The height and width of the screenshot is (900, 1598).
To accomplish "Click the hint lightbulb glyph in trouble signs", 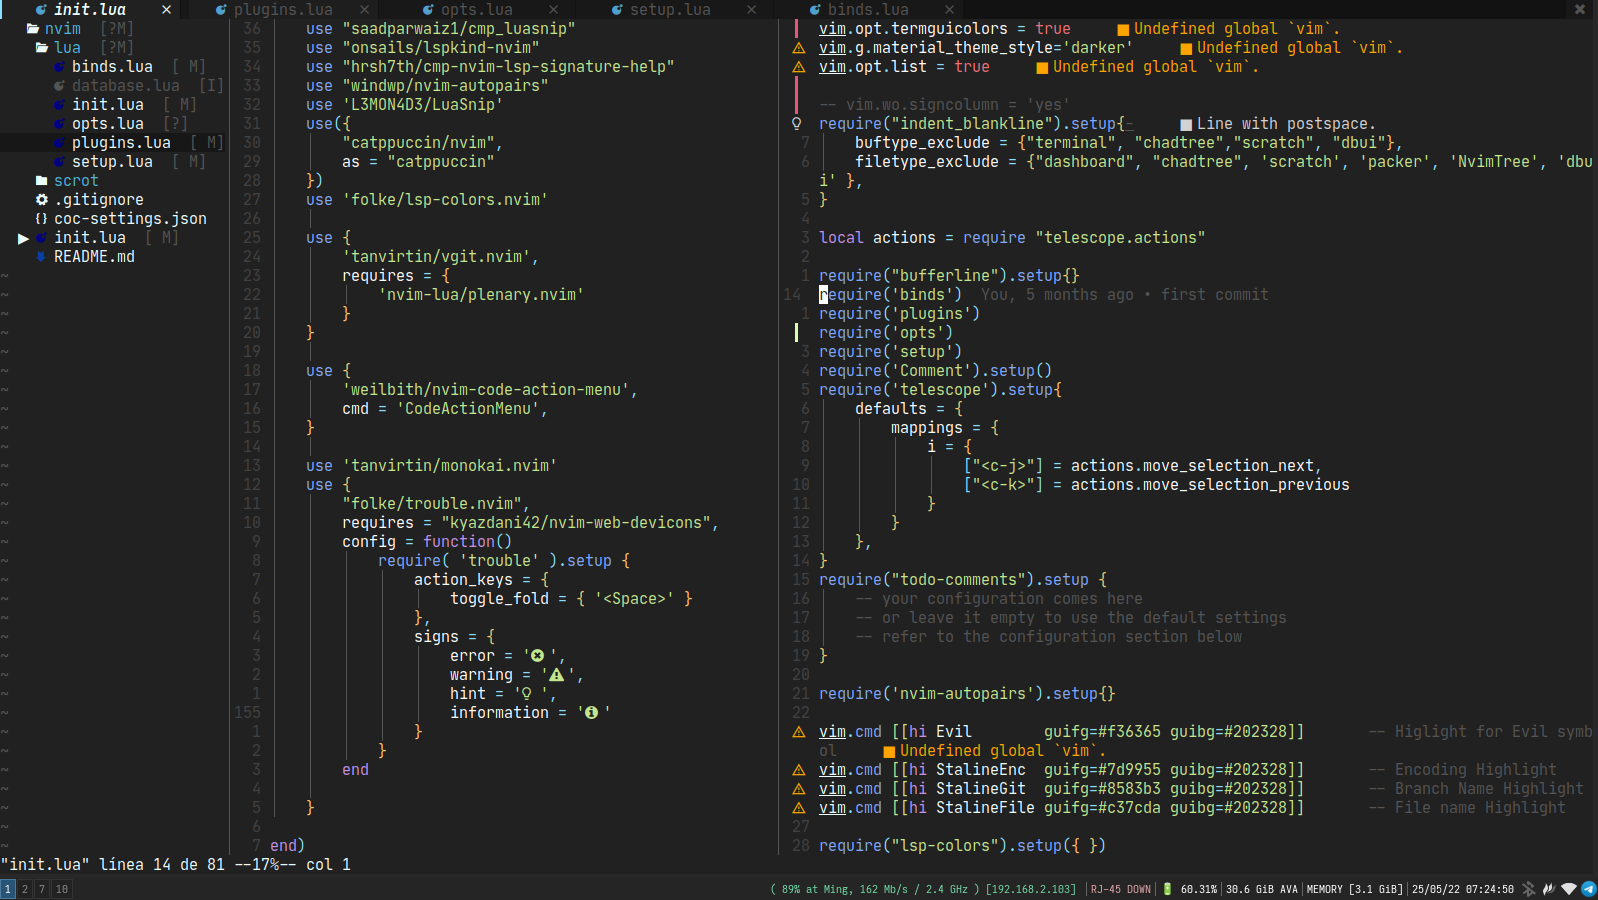I will click(x=527, y=694).
